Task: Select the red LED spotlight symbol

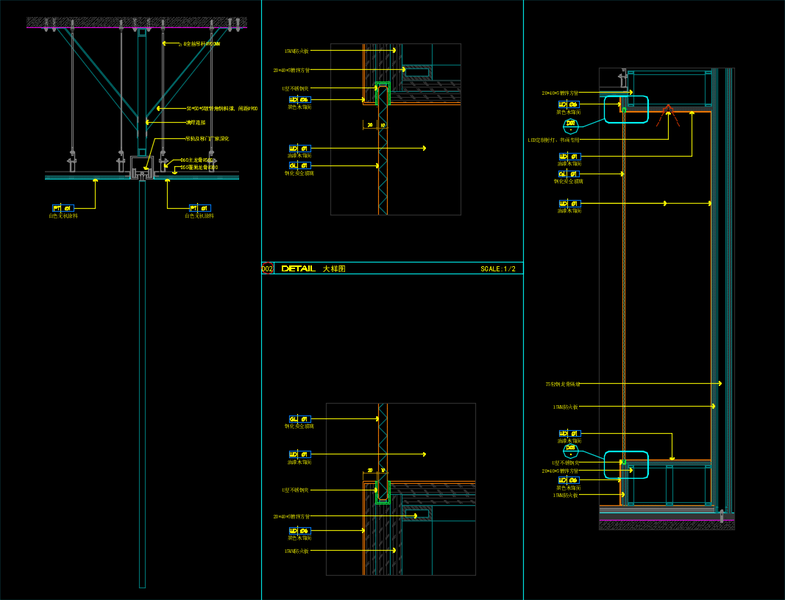Action: pos(668,116)
